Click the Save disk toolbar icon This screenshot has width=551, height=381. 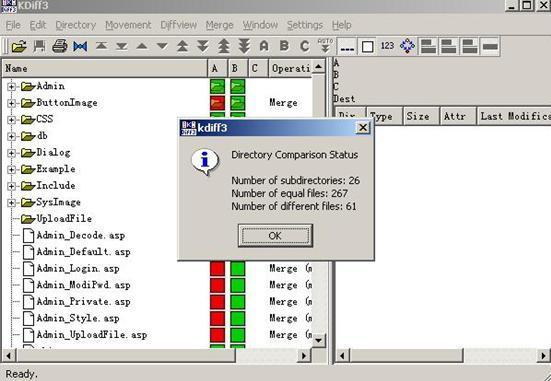tap(39, 46)
